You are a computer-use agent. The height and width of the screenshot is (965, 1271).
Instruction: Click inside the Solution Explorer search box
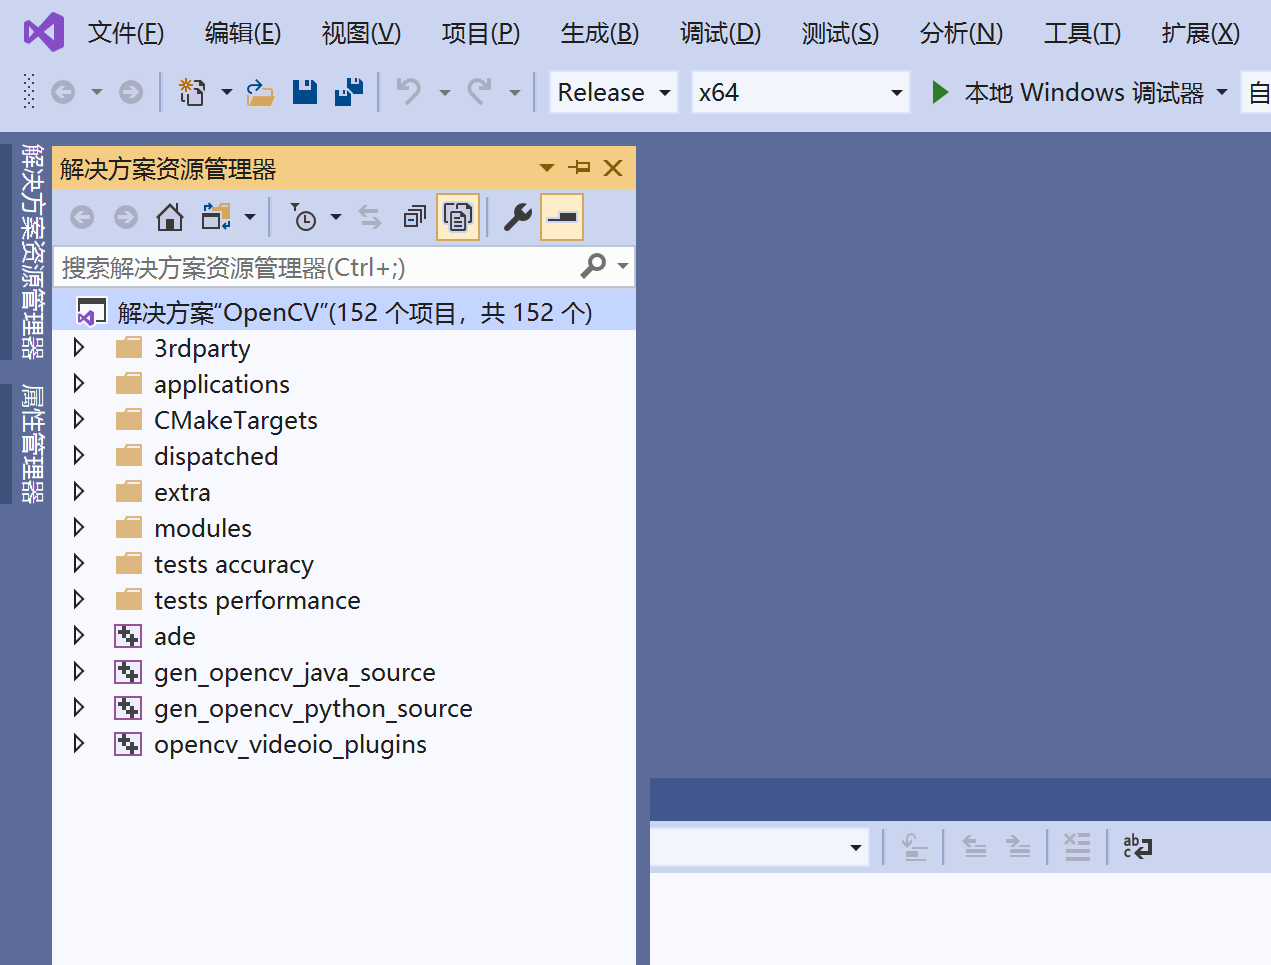coord(300,266)
